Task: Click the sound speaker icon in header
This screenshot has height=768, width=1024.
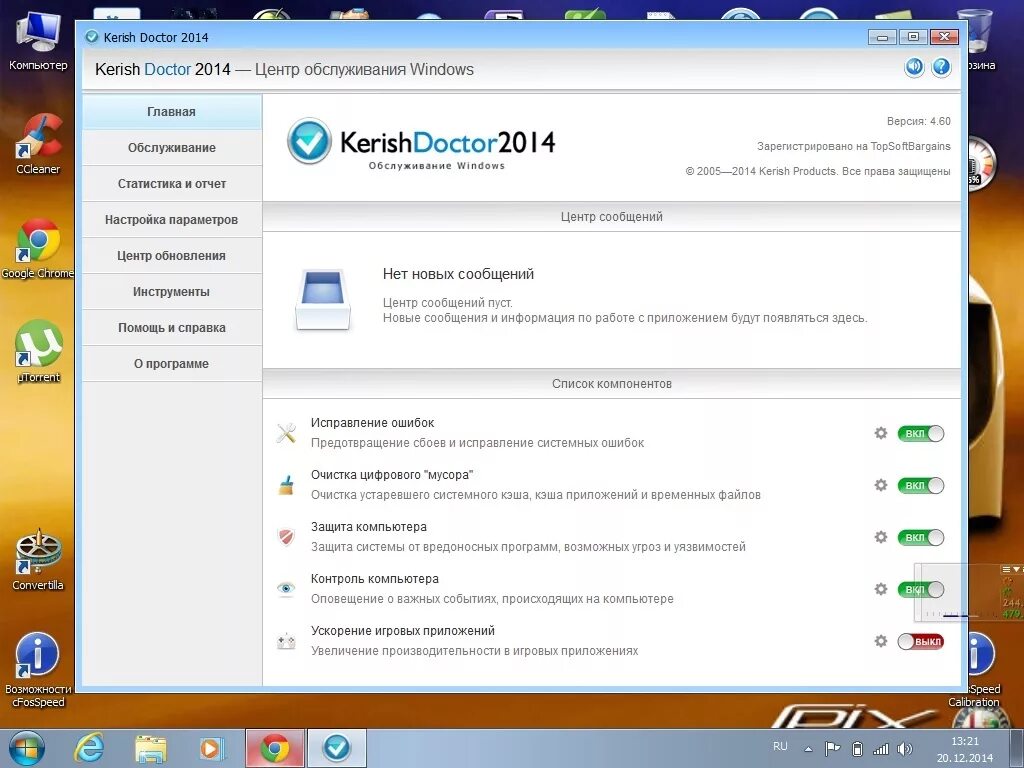Action: [x=914, y=67]
